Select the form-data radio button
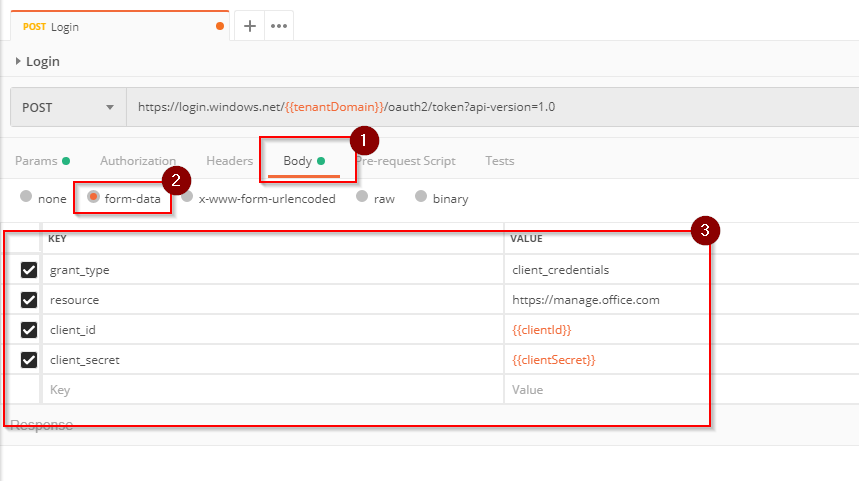 pos(93,197)
